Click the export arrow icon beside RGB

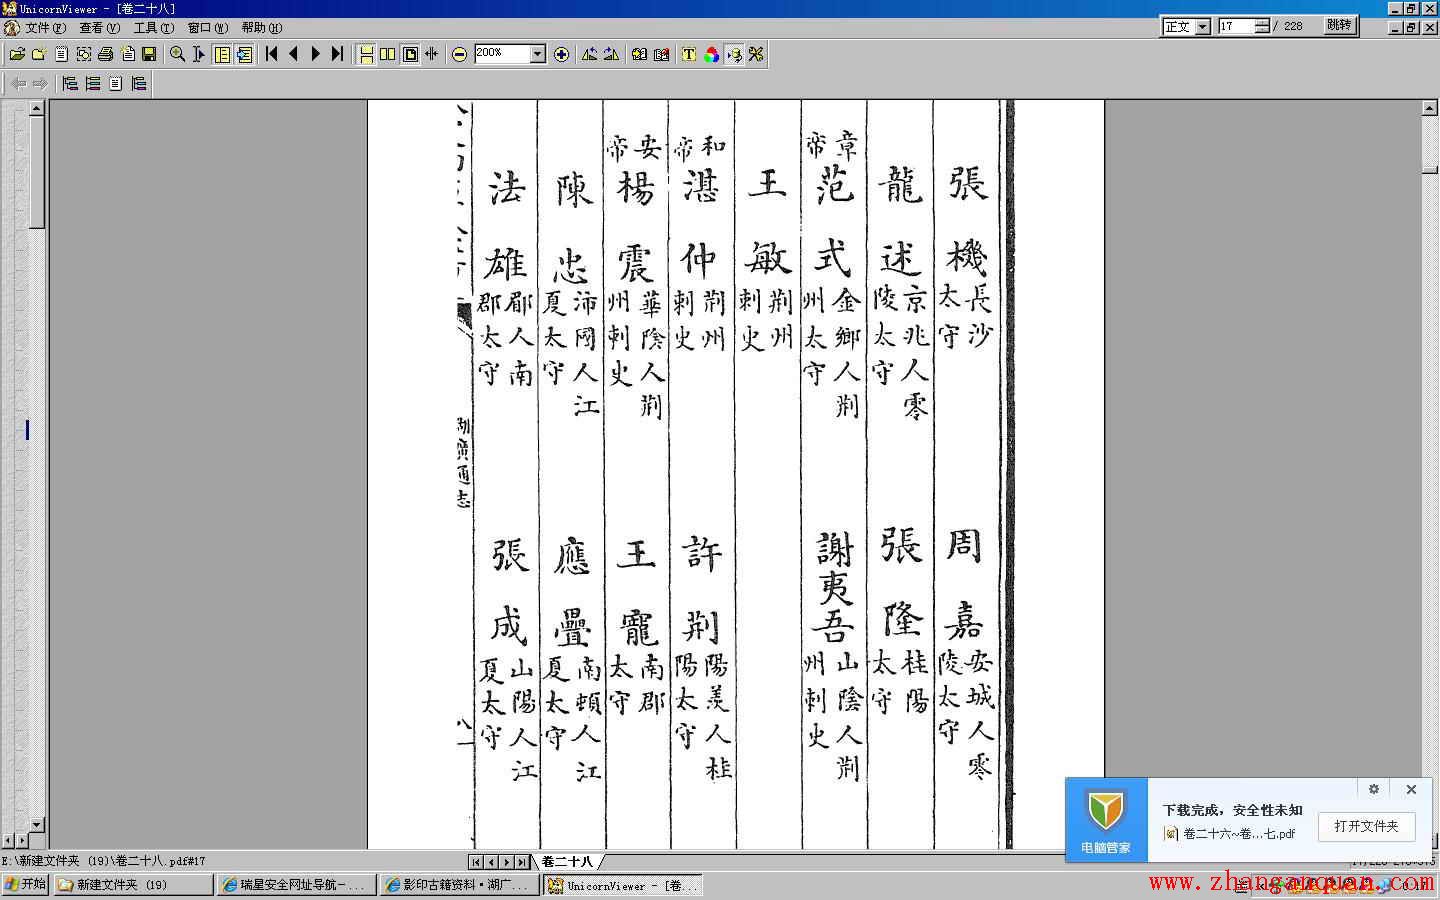(734, 54)
